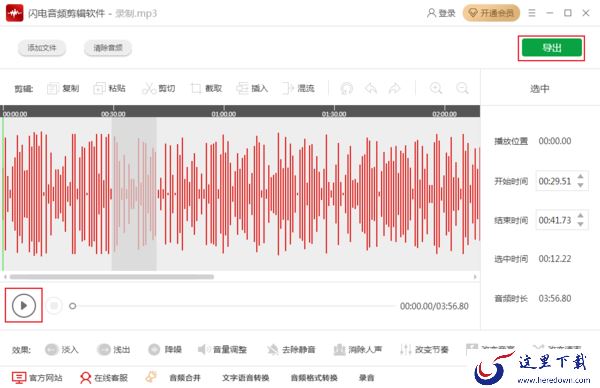Click the app logo icon
The height and width of the screenshot is (388, 600).
15,13
